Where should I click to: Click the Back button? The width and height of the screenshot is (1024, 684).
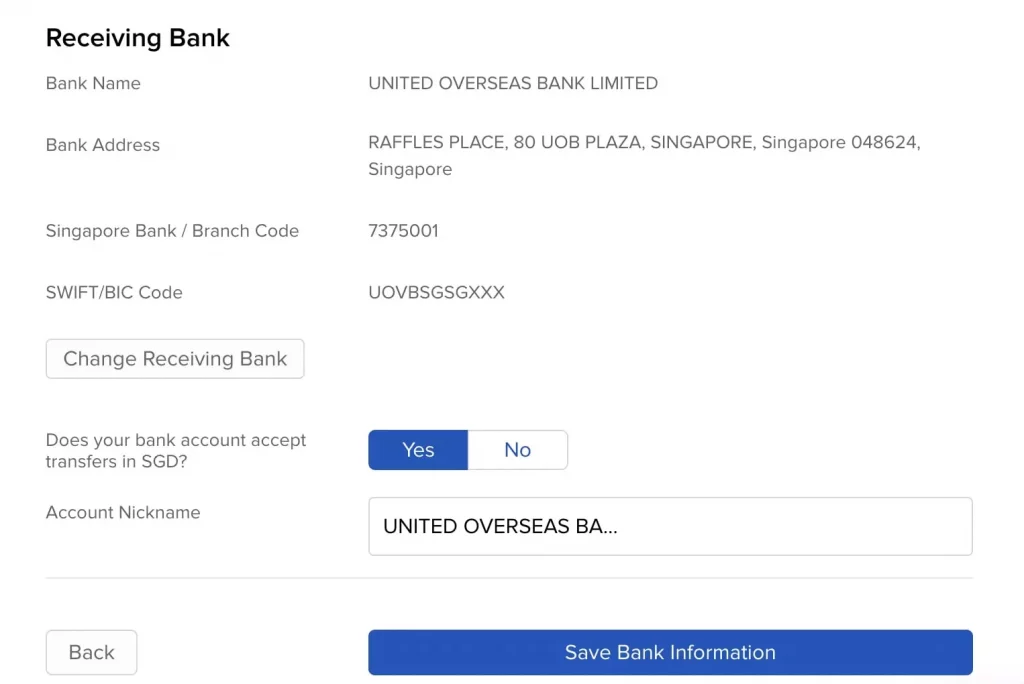[91, 652]
